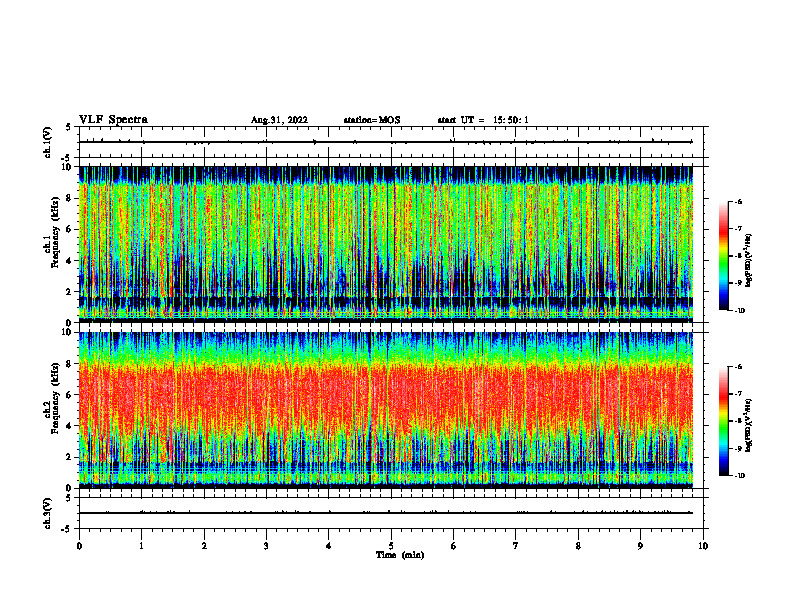The height and width of the screenshot is (612, 792).
Task: Click the "5" tick on ch.1(V) axis
Action: click(x=70, y=128)
